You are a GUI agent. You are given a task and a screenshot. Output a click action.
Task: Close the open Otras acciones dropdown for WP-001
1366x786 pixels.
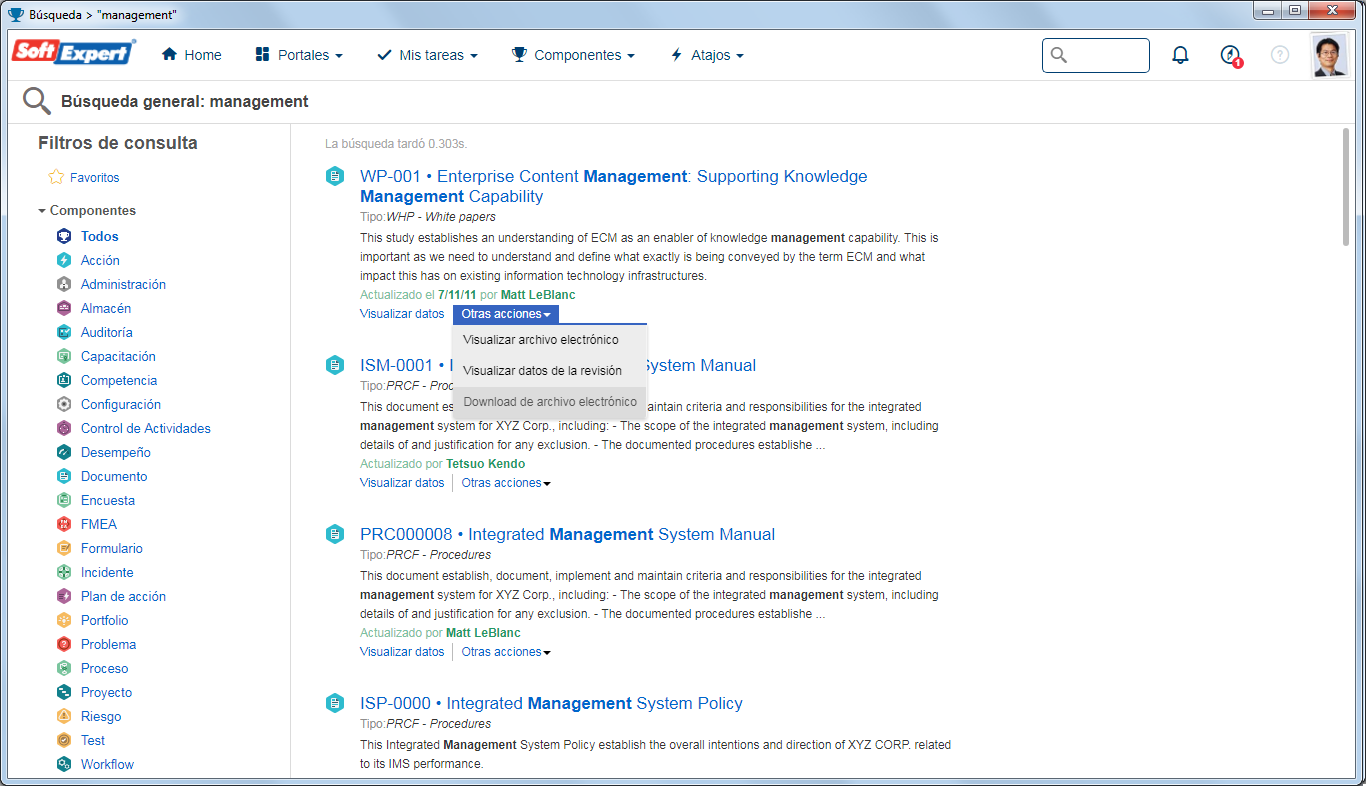coord(506,314)
